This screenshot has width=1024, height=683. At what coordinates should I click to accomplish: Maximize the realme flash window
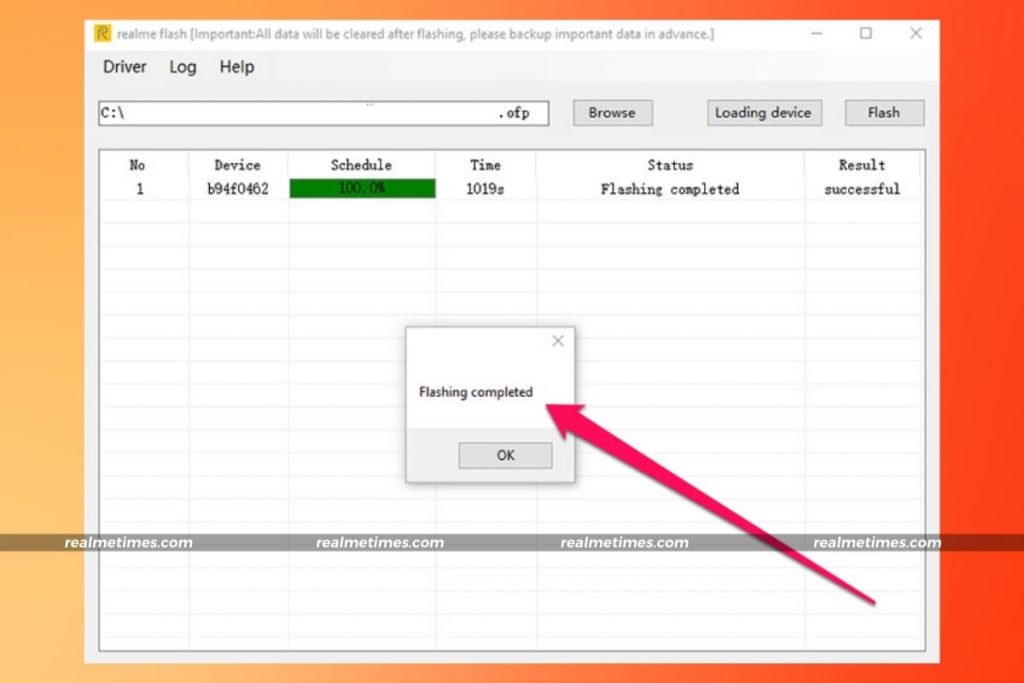pos(866,33)
